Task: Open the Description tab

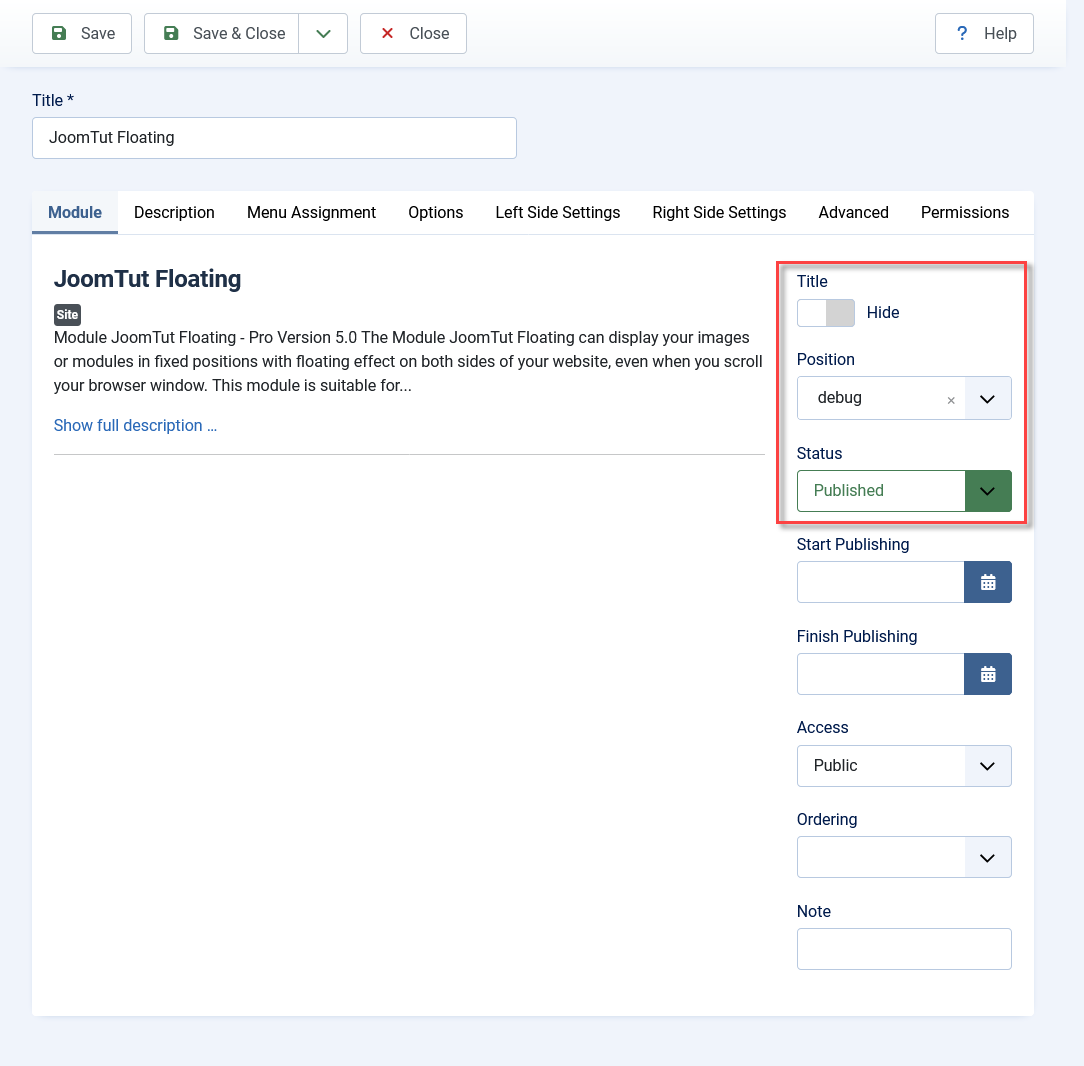Action: click(174, 212)
